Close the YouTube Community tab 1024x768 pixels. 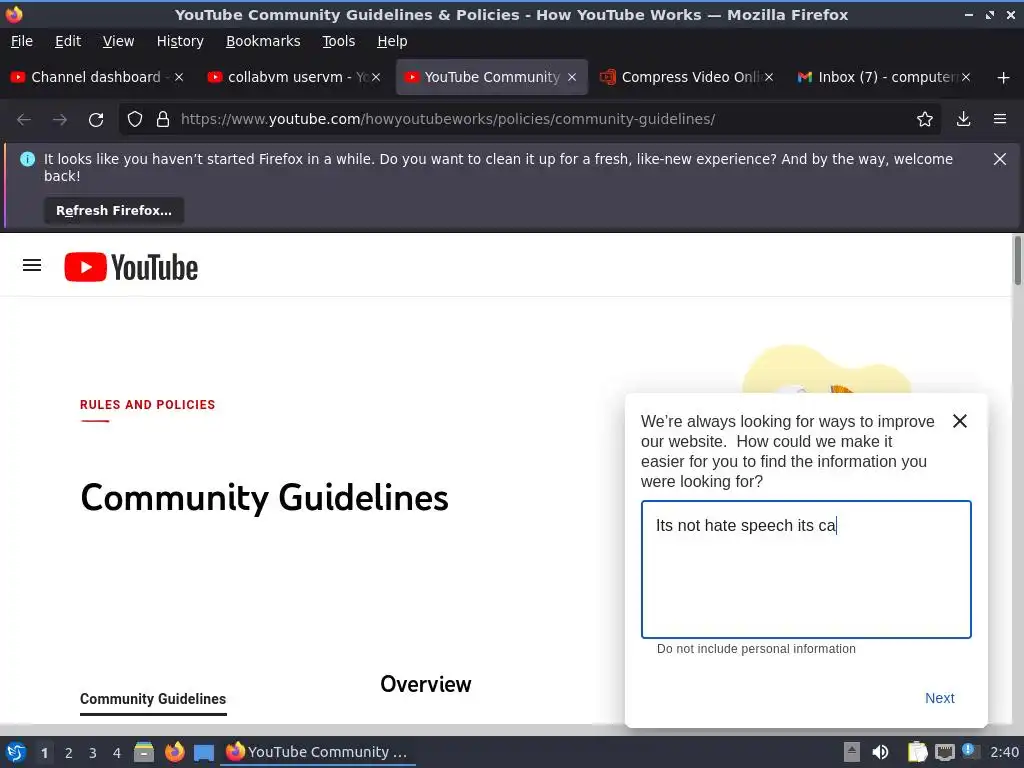click(572, 77)
